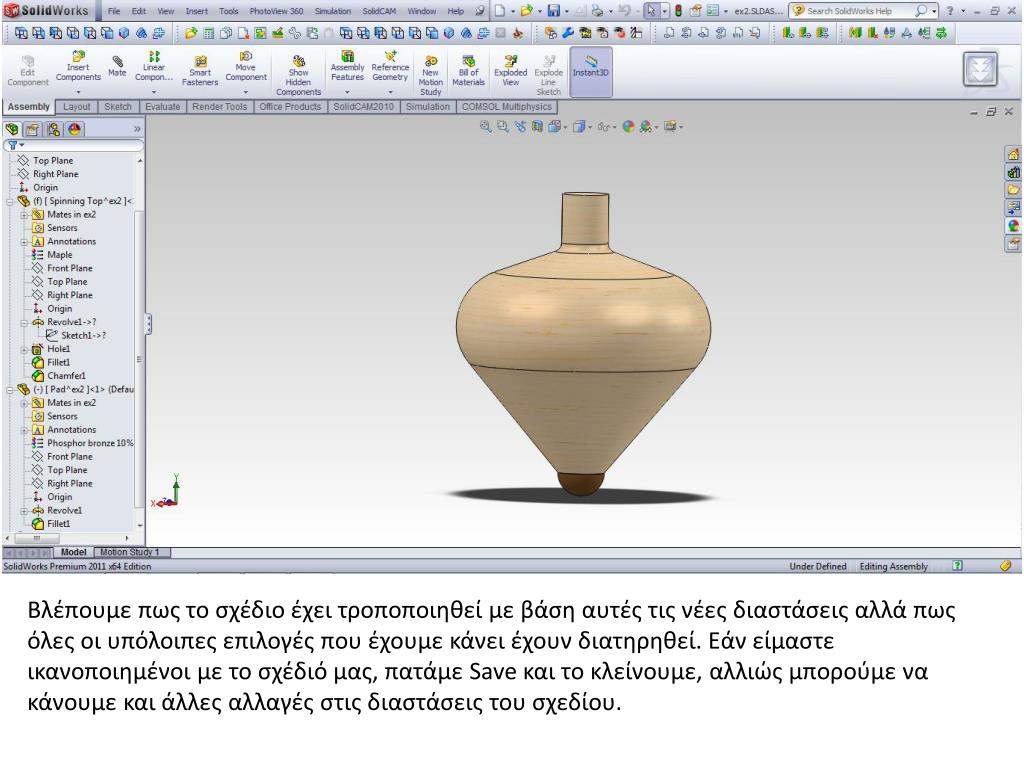1024x768 pixels.
Task: Collapse the Spinning Top component node
Action: pyautogui.click(x=9, y=201)
